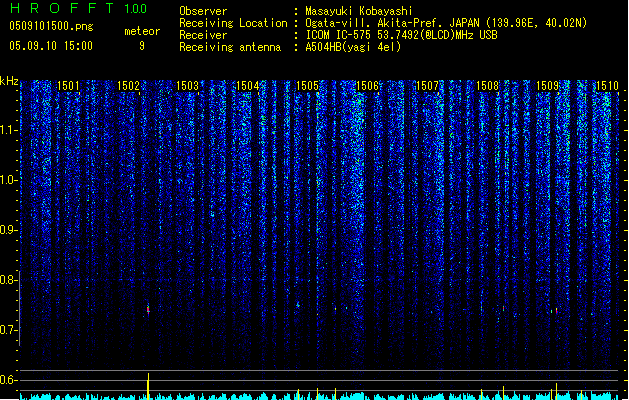The image size is (629, 400).
Task: Click the 0.9 kHz frequency axis label
Action: click(8, 230)
